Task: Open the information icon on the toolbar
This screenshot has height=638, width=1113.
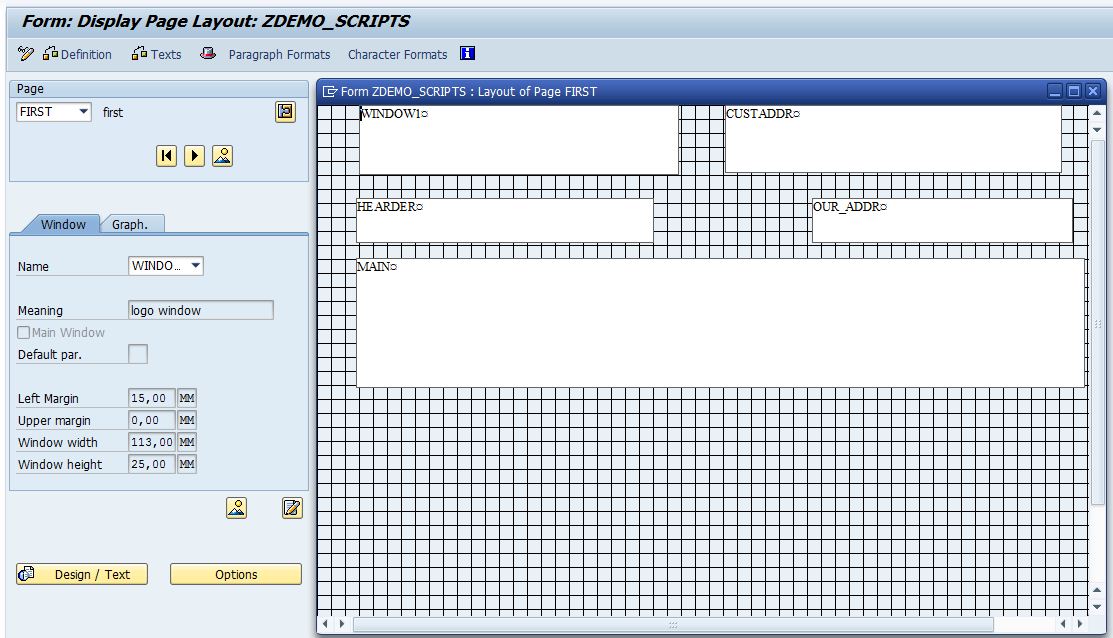Action: (x=466, y=54)
